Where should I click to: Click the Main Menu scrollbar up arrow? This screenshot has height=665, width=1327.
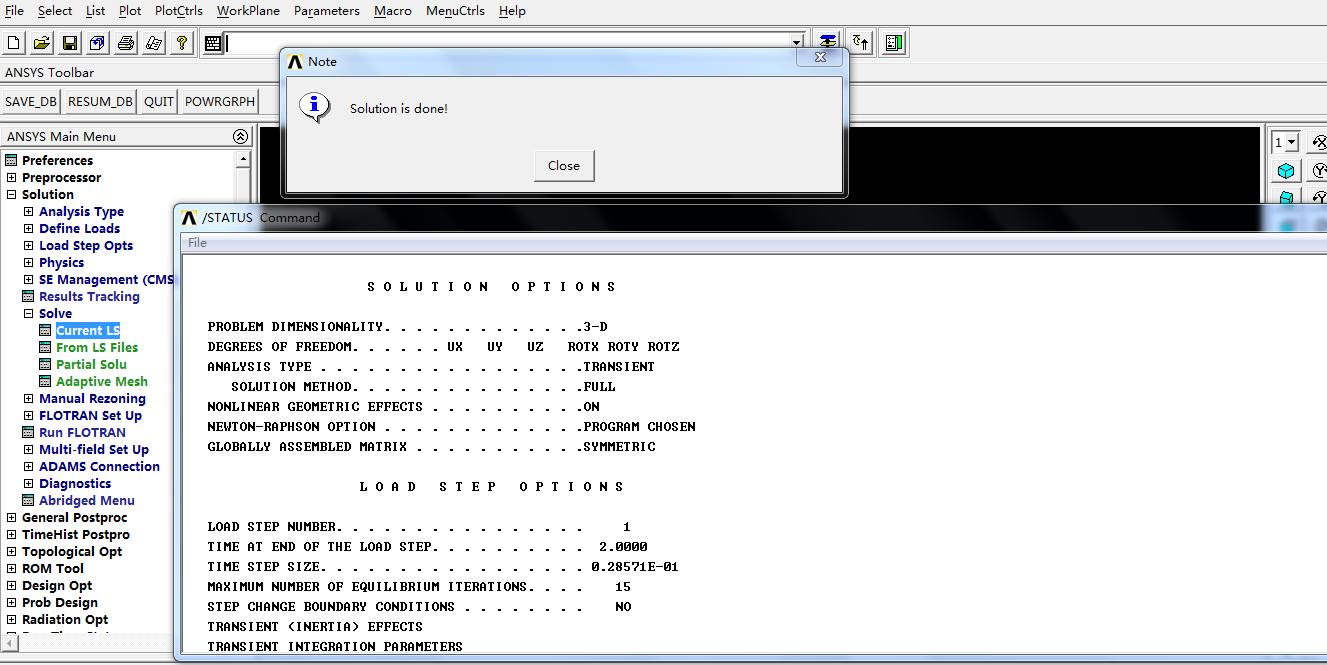(x=243, y=159)
